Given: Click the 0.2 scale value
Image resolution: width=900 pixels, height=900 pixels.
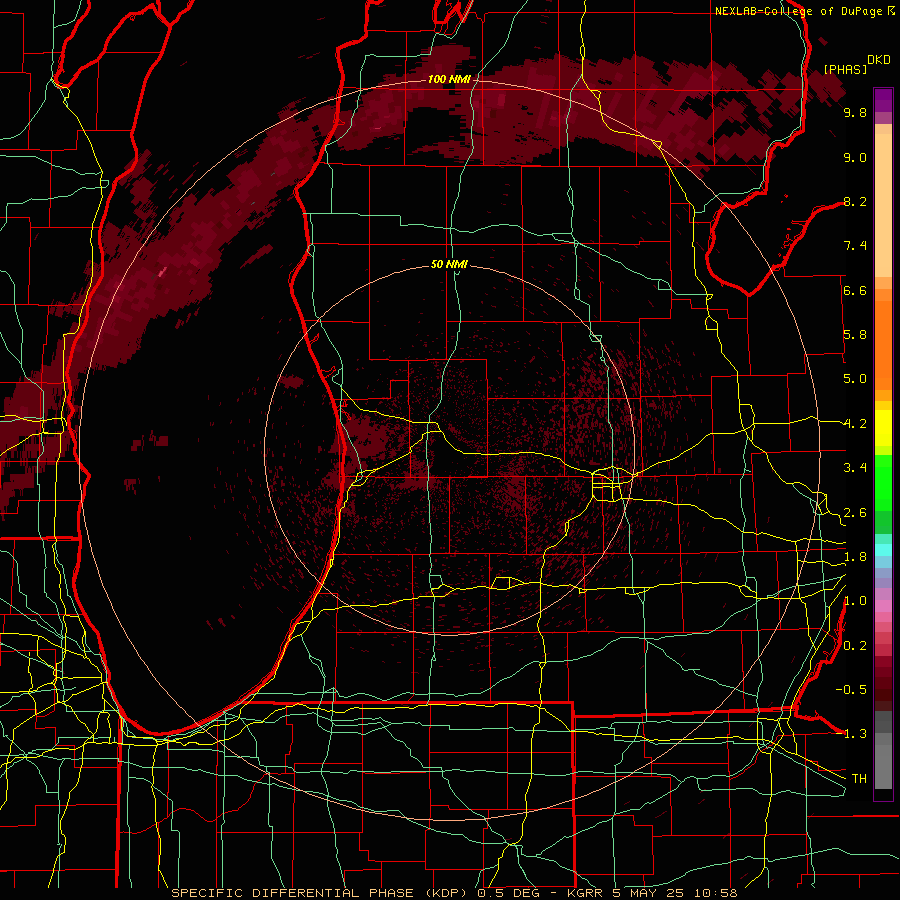Looking at the screenshot, I should [855, 646].
